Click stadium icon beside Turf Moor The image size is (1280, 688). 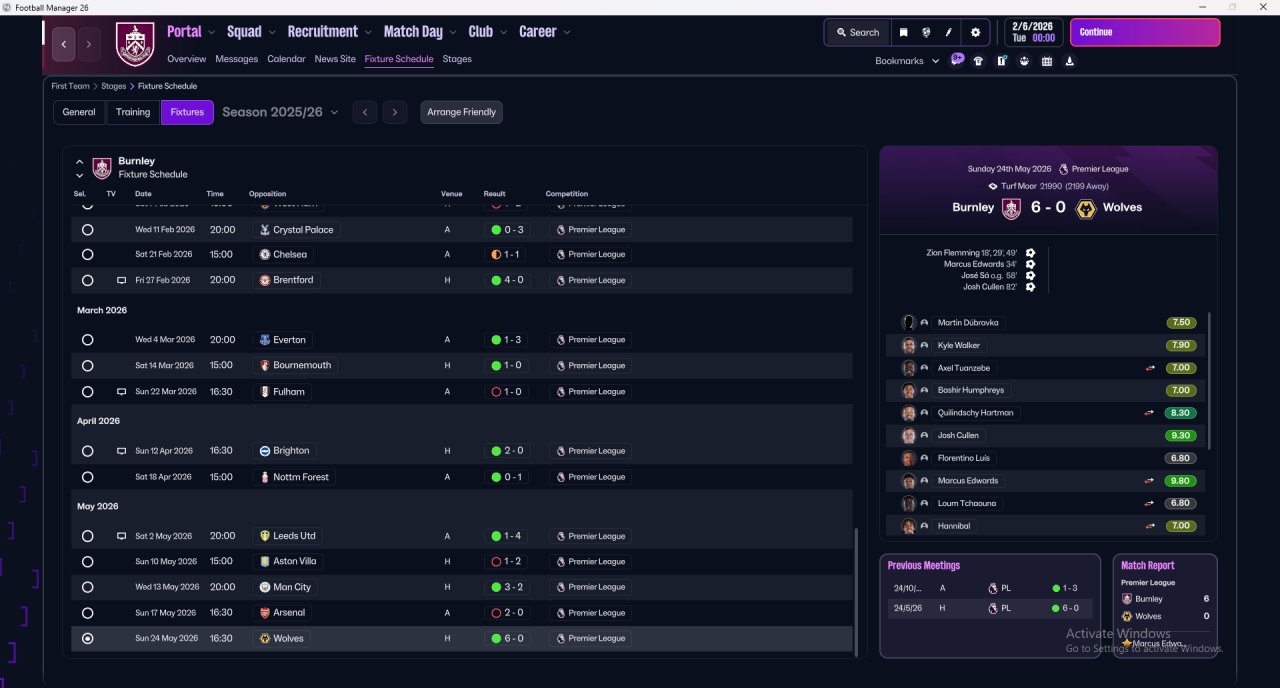tap(993, 186)
